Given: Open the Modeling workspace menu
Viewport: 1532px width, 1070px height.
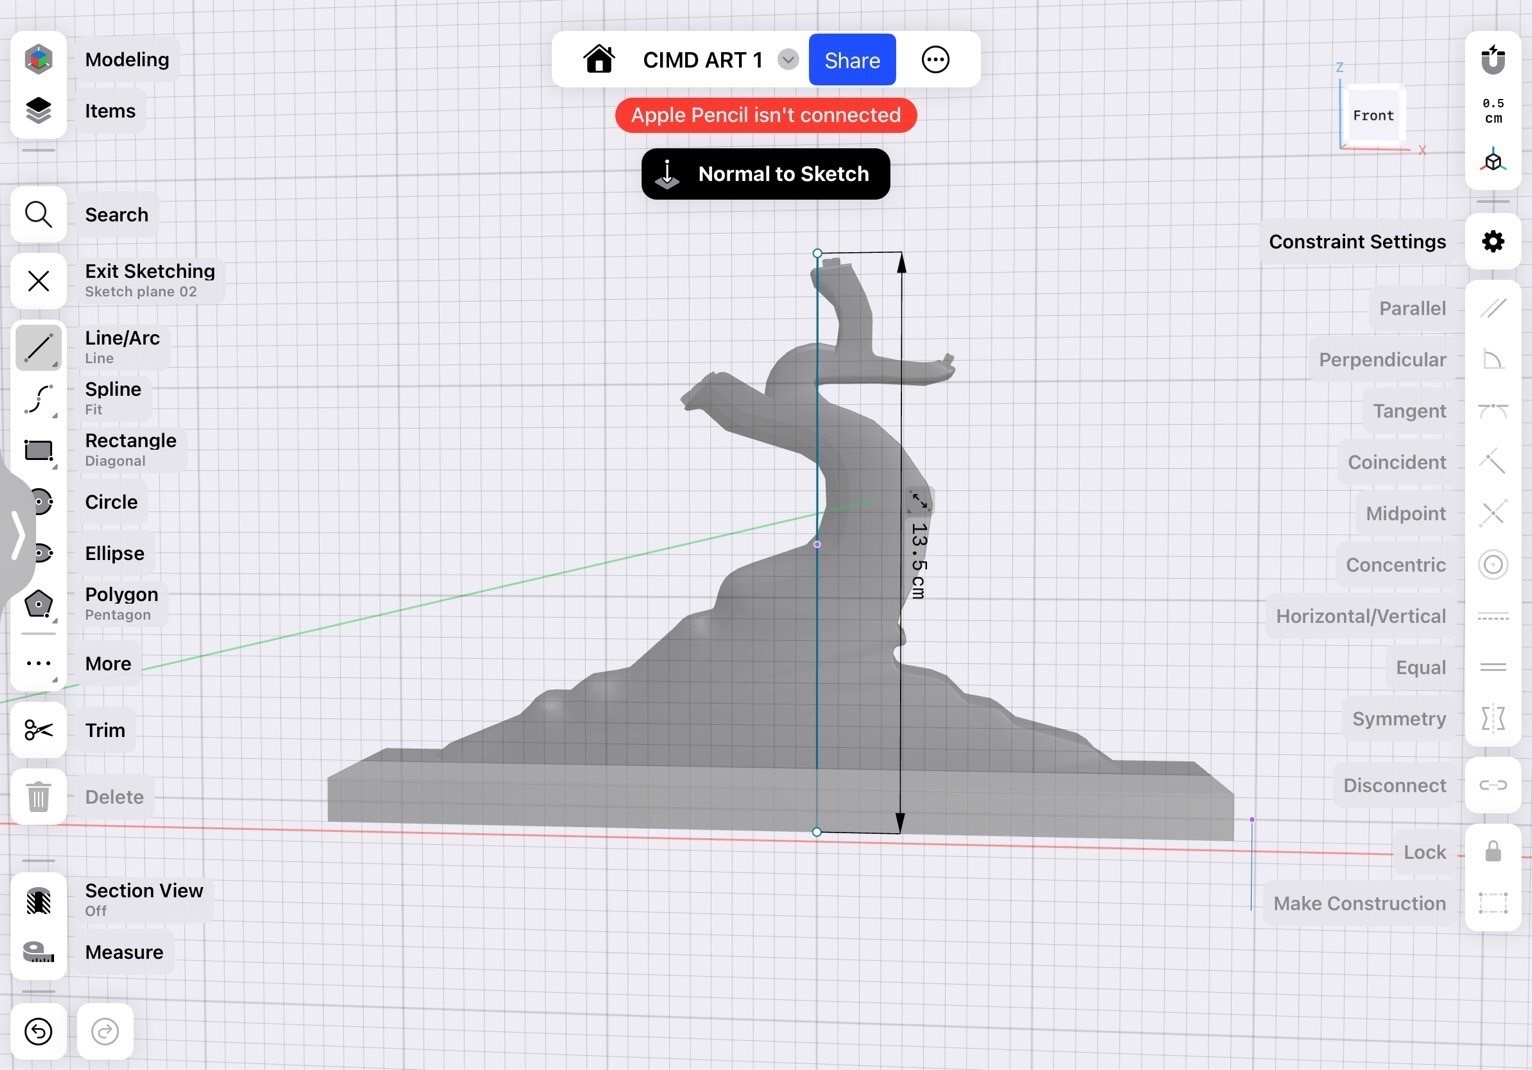Looking at the screenshot, I should point(39,59).
